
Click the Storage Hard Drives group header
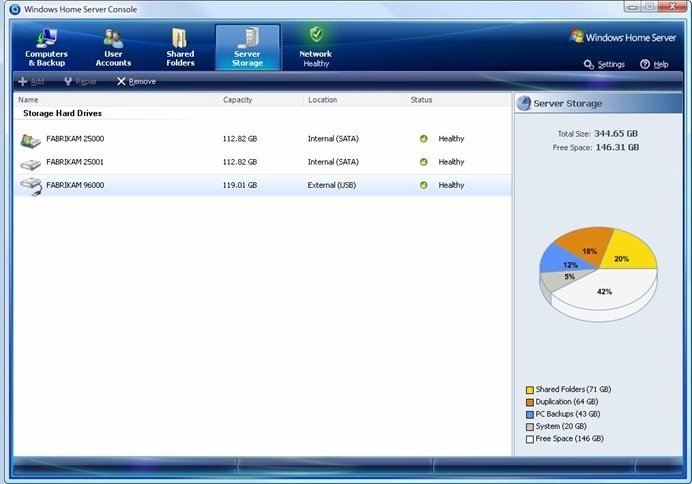coord(62,113)
